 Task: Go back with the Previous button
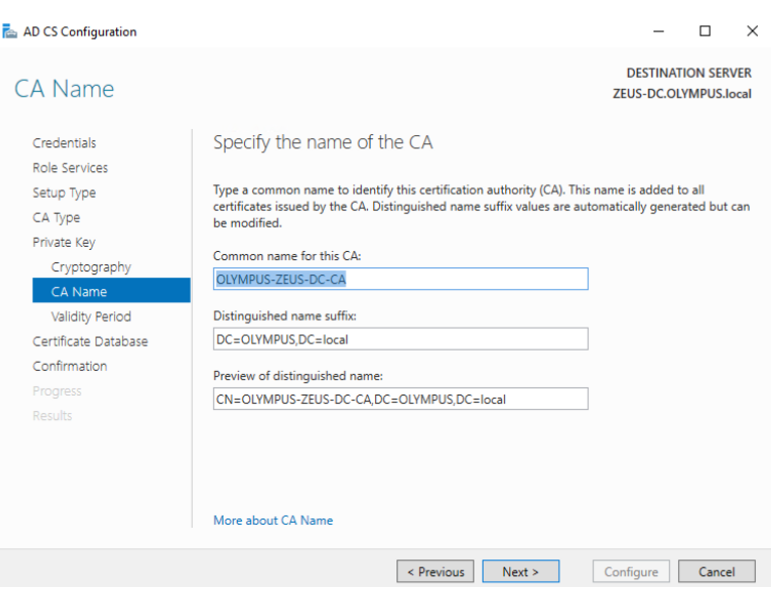436,572
